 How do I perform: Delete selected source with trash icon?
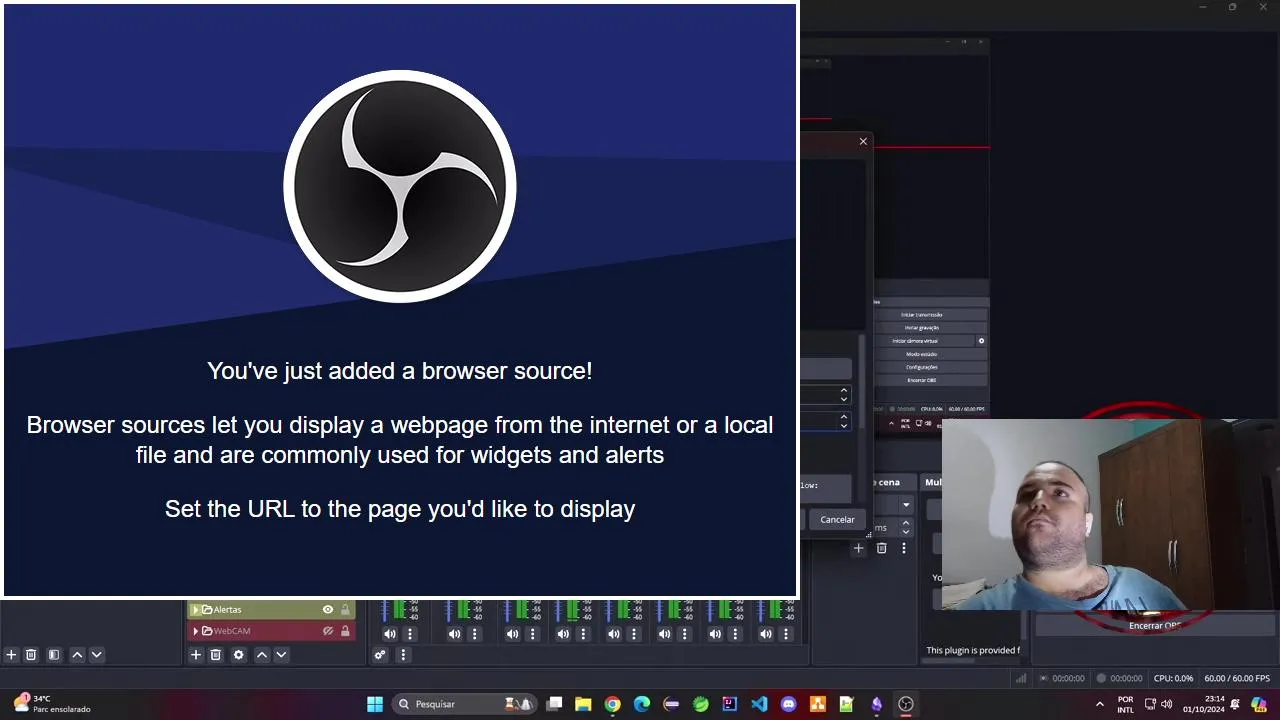[x=215, y=655]
